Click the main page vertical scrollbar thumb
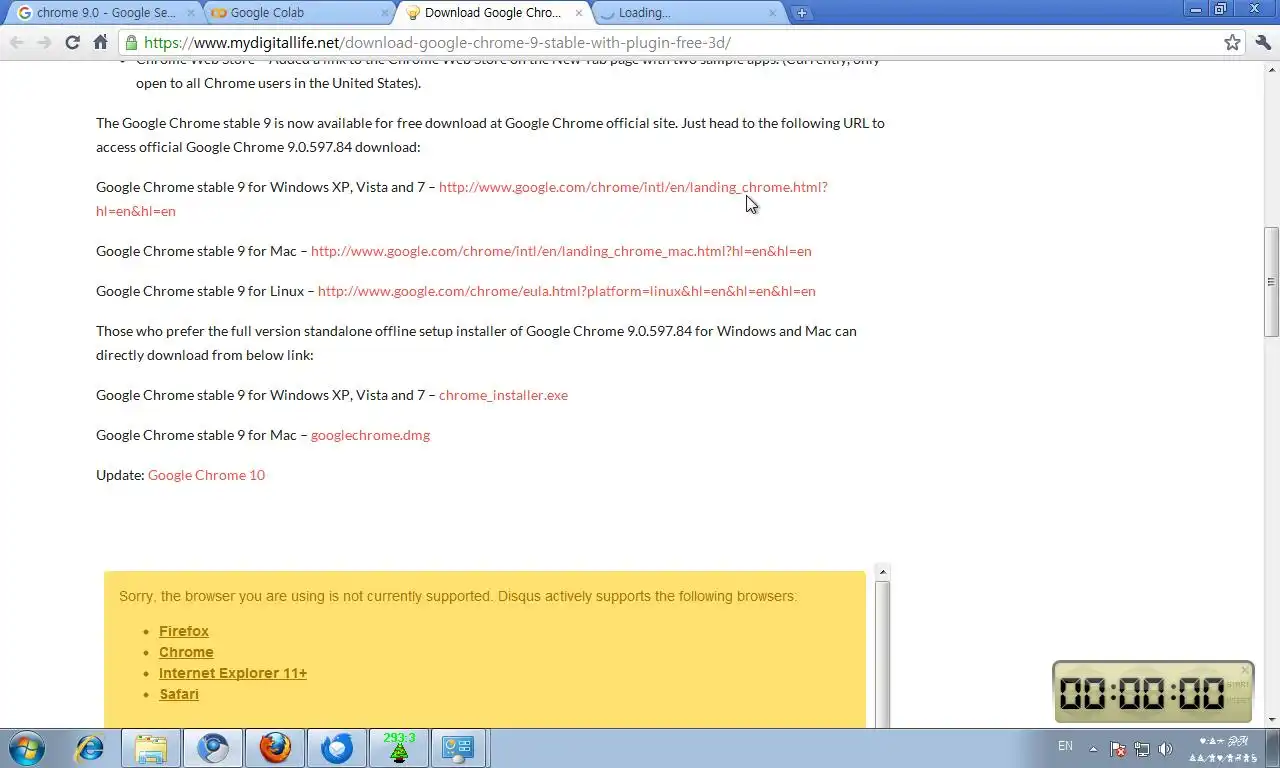Viewport: 1280px width, 768px height. click(1271, 282)
